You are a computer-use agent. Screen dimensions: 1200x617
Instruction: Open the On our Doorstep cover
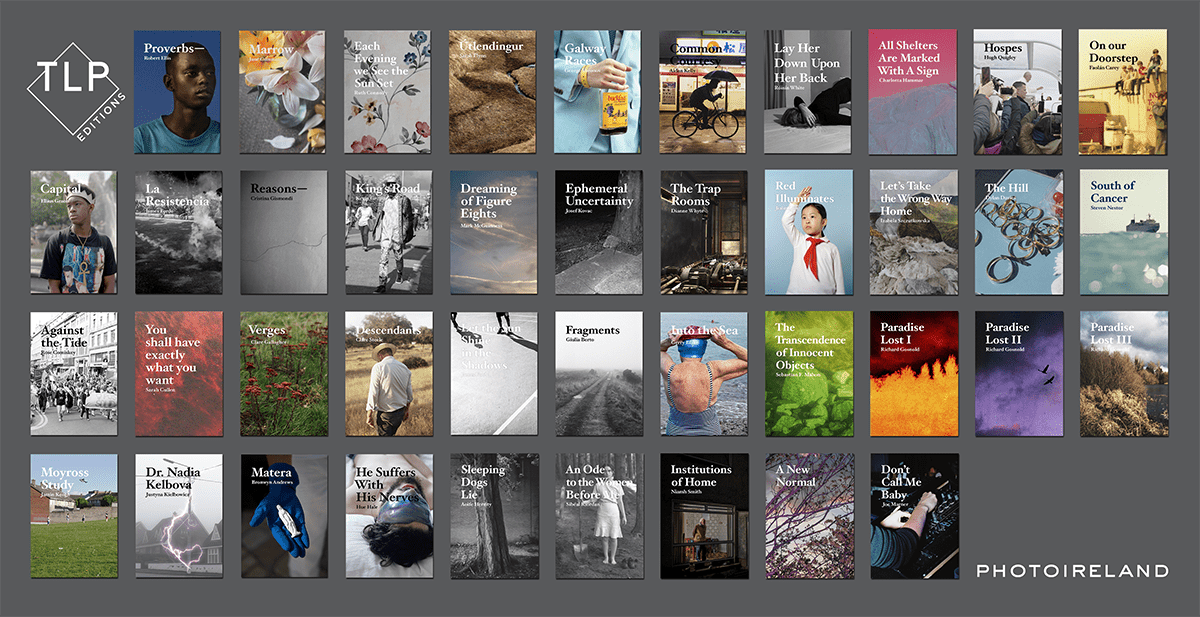1123,91
